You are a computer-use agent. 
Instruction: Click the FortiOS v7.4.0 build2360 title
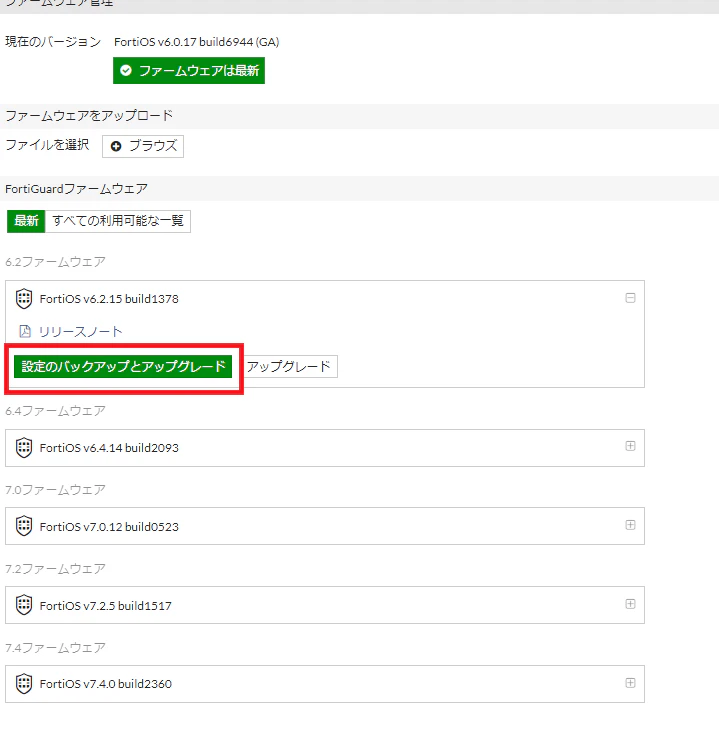click(106, 684)
